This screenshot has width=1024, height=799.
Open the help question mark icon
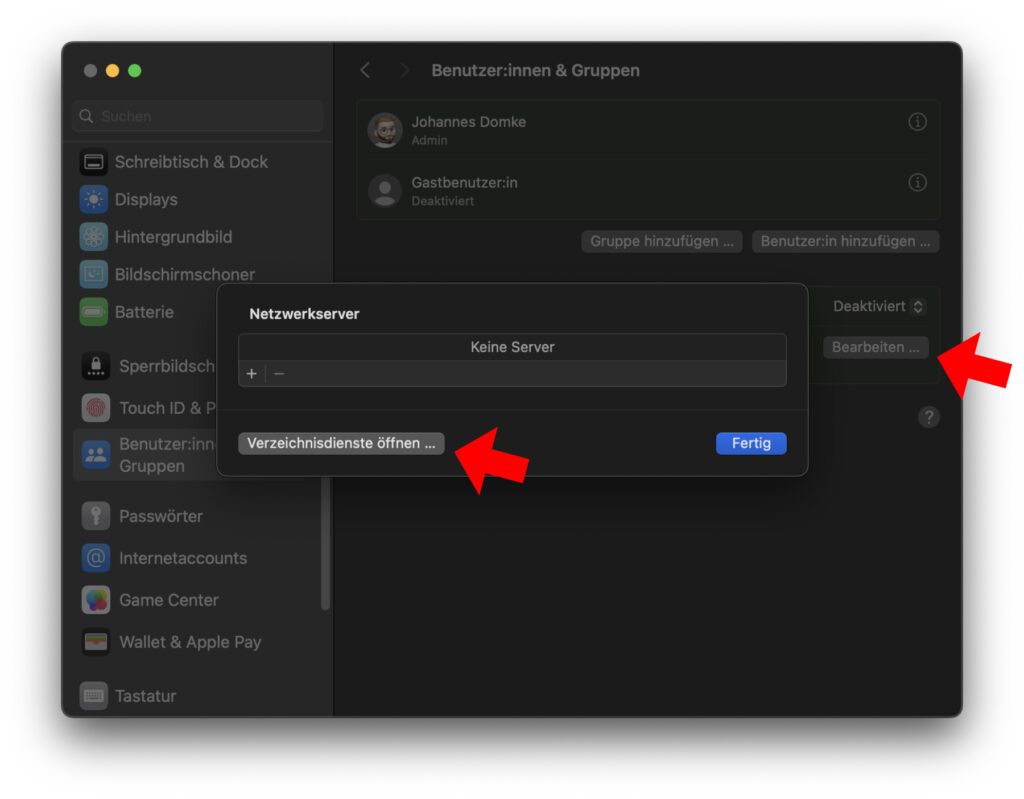click(929, 418)
